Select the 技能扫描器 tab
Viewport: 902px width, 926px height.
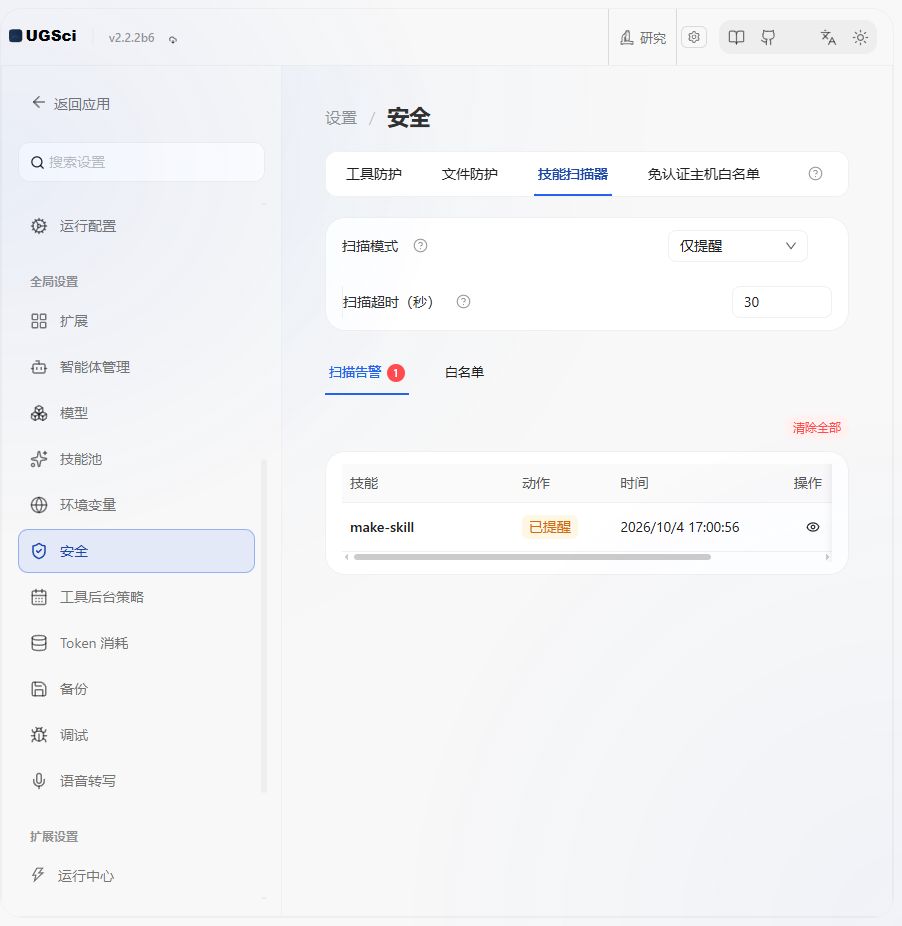[x=572, y=174]
